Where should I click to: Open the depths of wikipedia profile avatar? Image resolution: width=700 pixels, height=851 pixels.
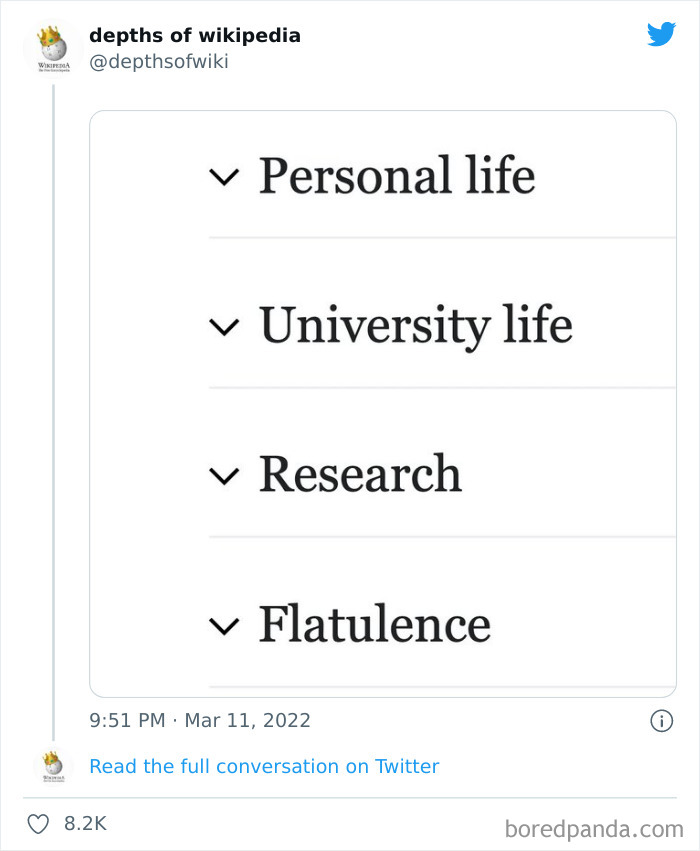52,48
